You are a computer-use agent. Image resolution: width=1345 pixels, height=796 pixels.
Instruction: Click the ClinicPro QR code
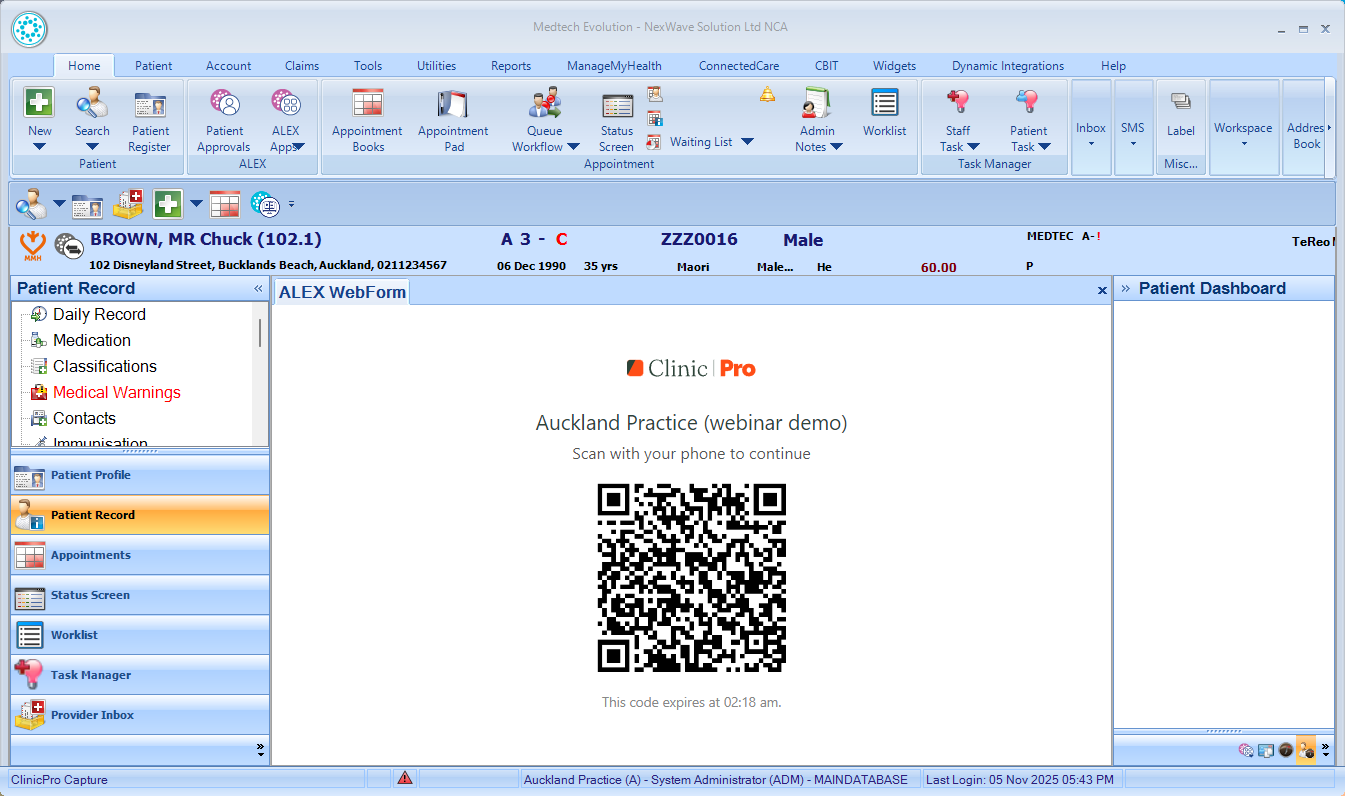[692, 578]
